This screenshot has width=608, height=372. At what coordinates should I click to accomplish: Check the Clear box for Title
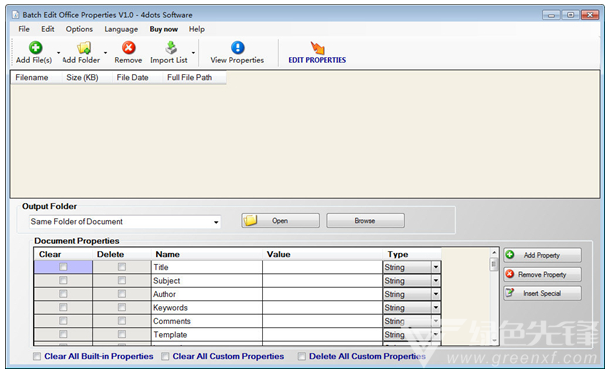tap(63, 267)
